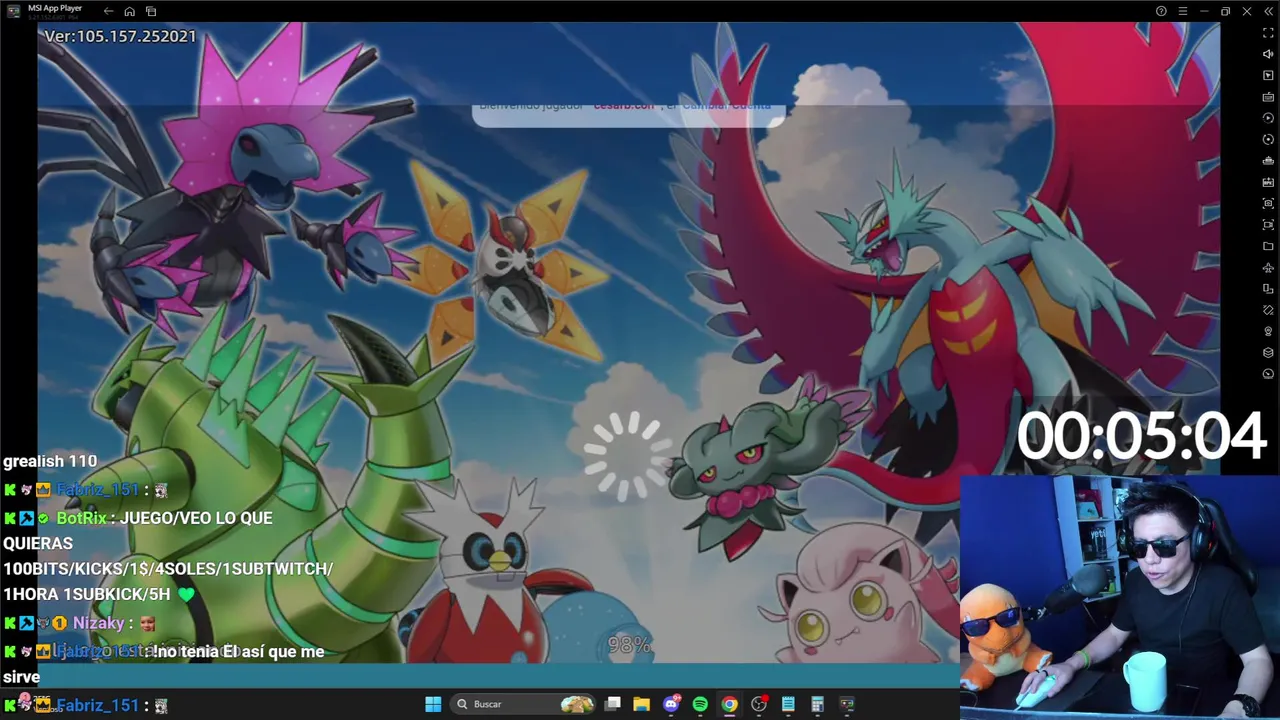Screen dimensions: 1280x720
Task: Click the shake device icon in sidebar
Action: pyautogui.click(x=1268, y=310)
